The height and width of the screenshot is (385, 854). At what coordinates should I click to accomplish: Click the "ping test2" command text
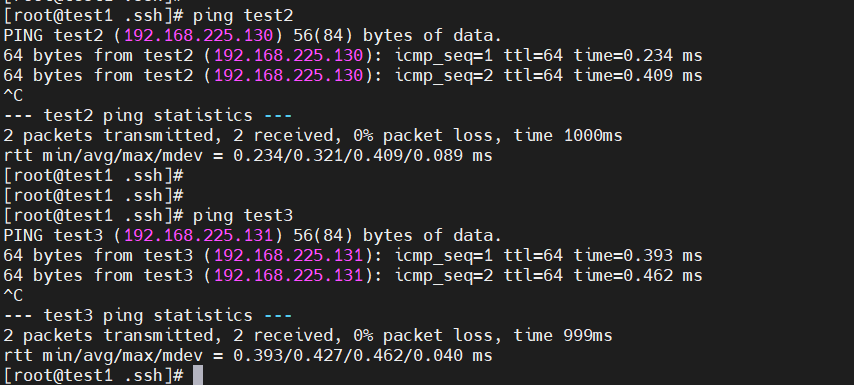243,16
